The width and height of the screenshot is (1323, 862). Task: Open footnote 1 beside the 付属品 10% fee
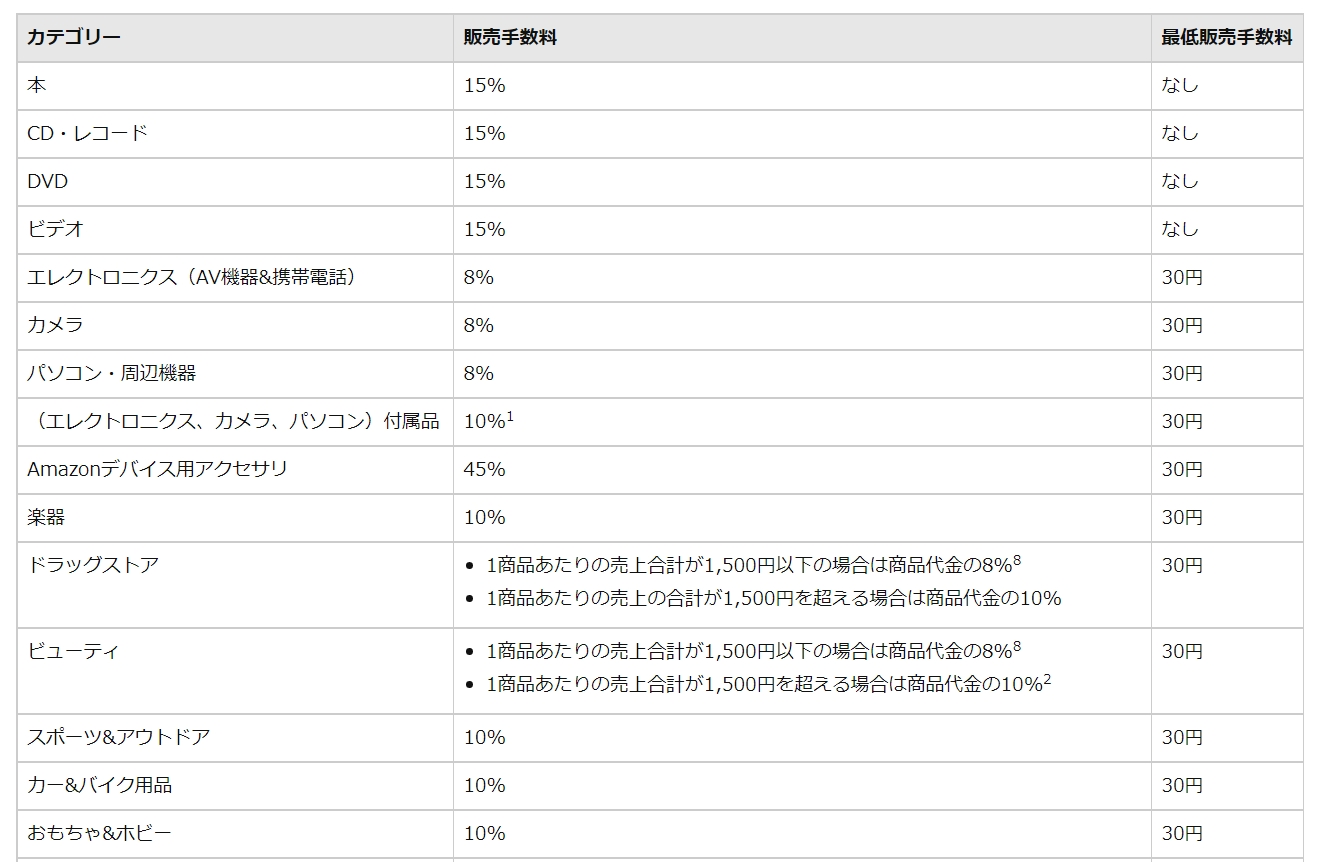510,416
